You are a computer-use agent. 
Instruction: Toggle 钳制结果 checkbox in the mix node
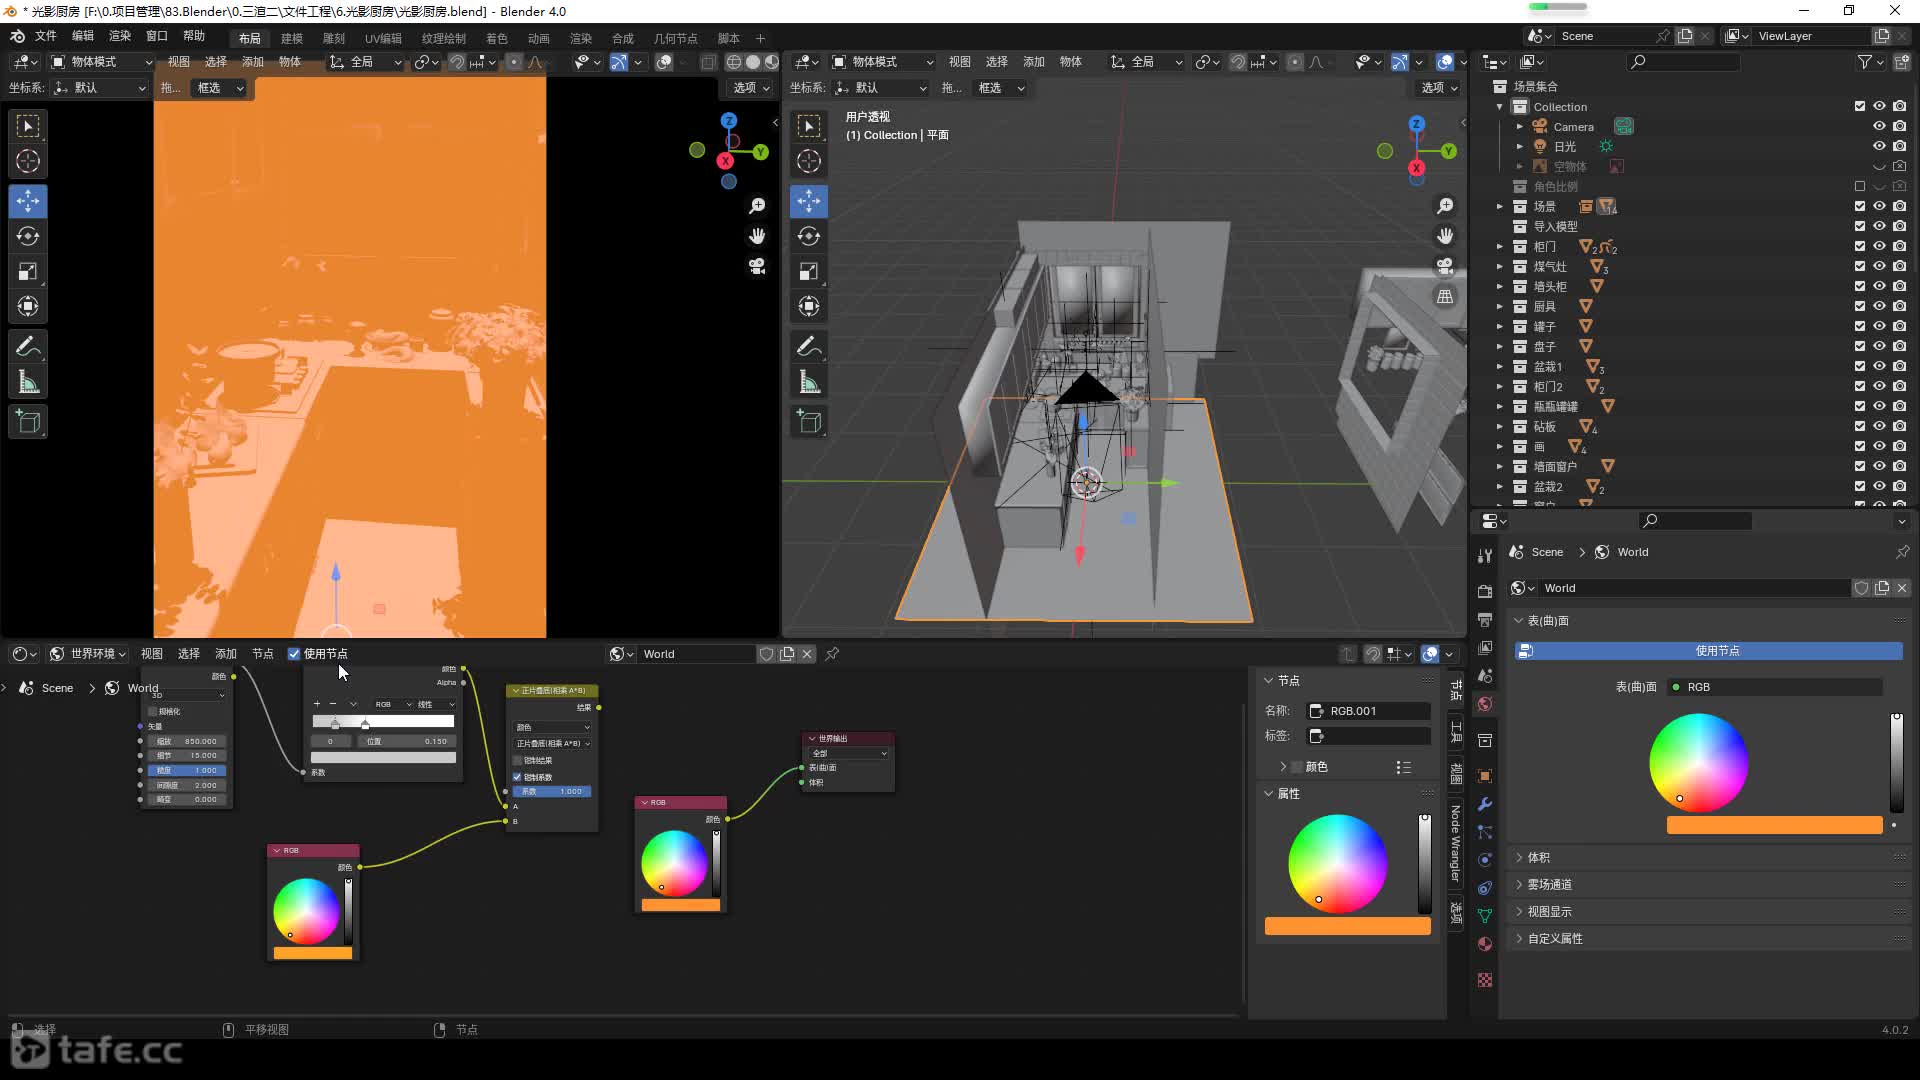click(517, 760)
